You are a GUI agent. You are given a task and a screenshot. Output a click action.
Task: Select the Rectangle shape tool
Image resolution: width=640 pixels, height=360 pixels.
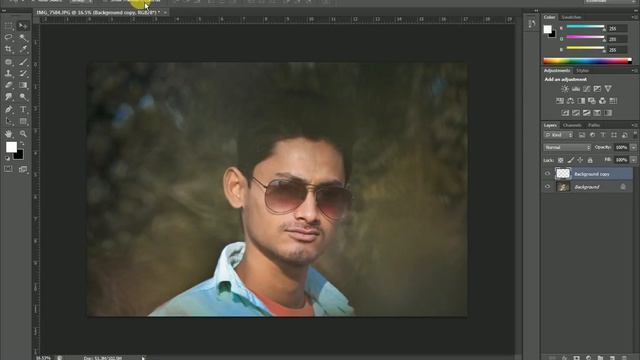tap(23, 121)
